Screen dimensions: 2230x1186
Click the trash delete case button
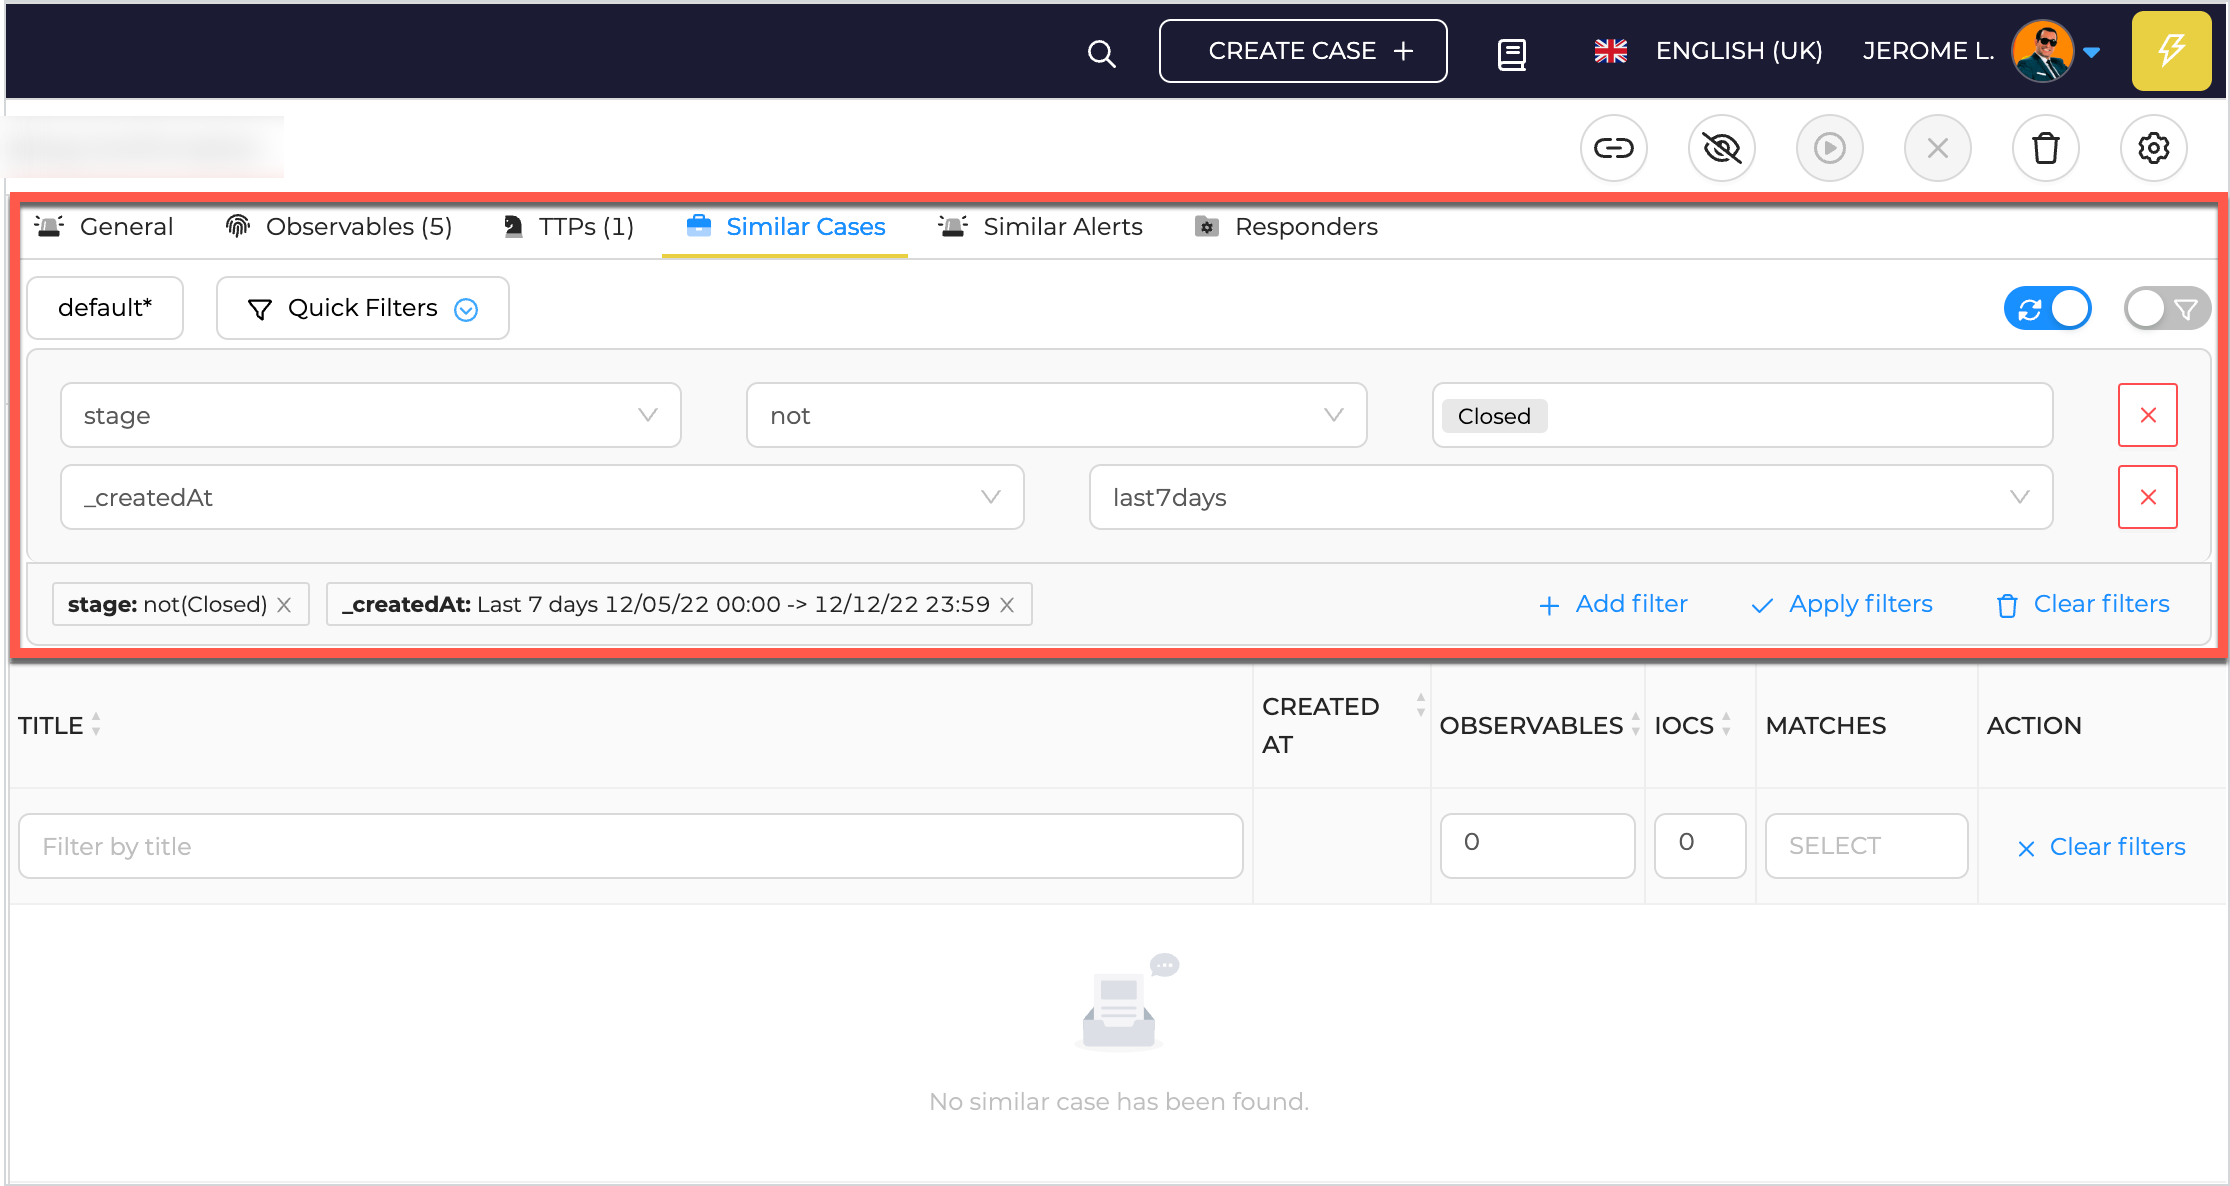coord(2045,148)
